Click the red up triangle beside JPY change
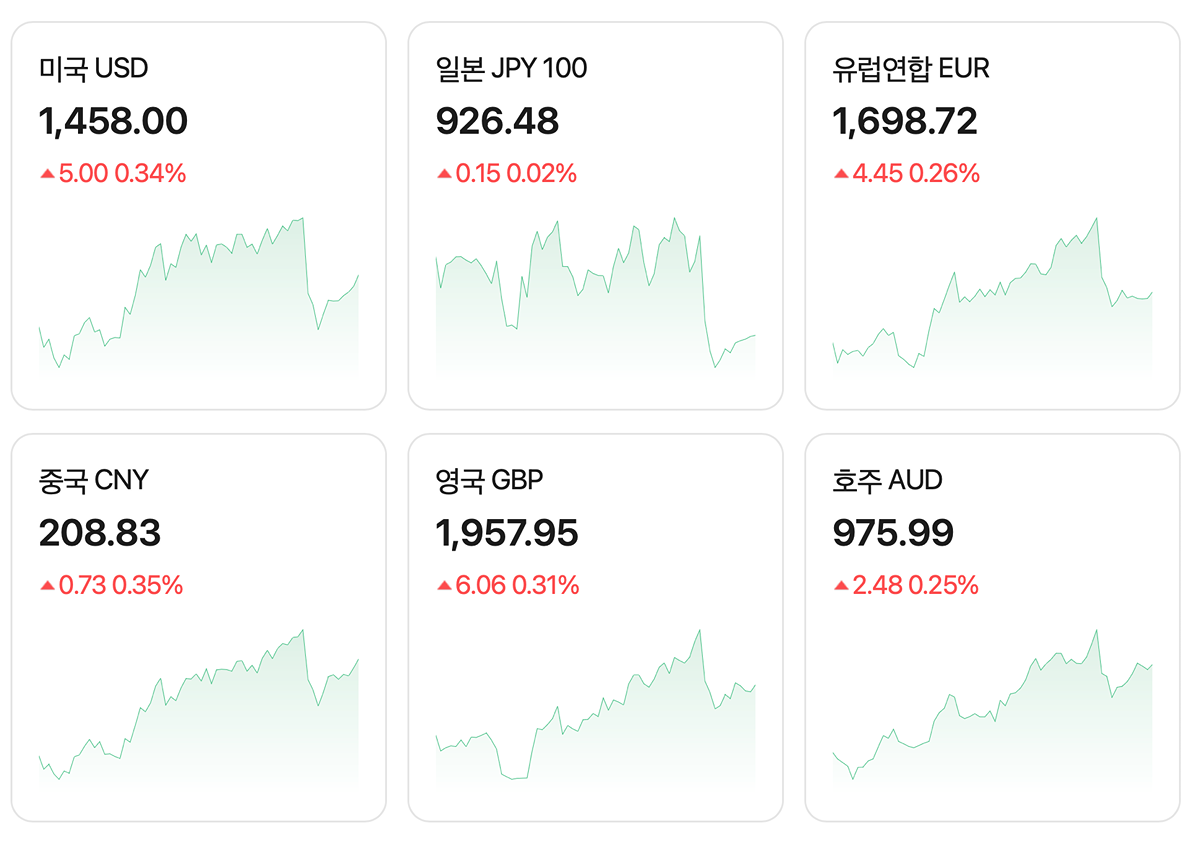 (x=444, y=174)
